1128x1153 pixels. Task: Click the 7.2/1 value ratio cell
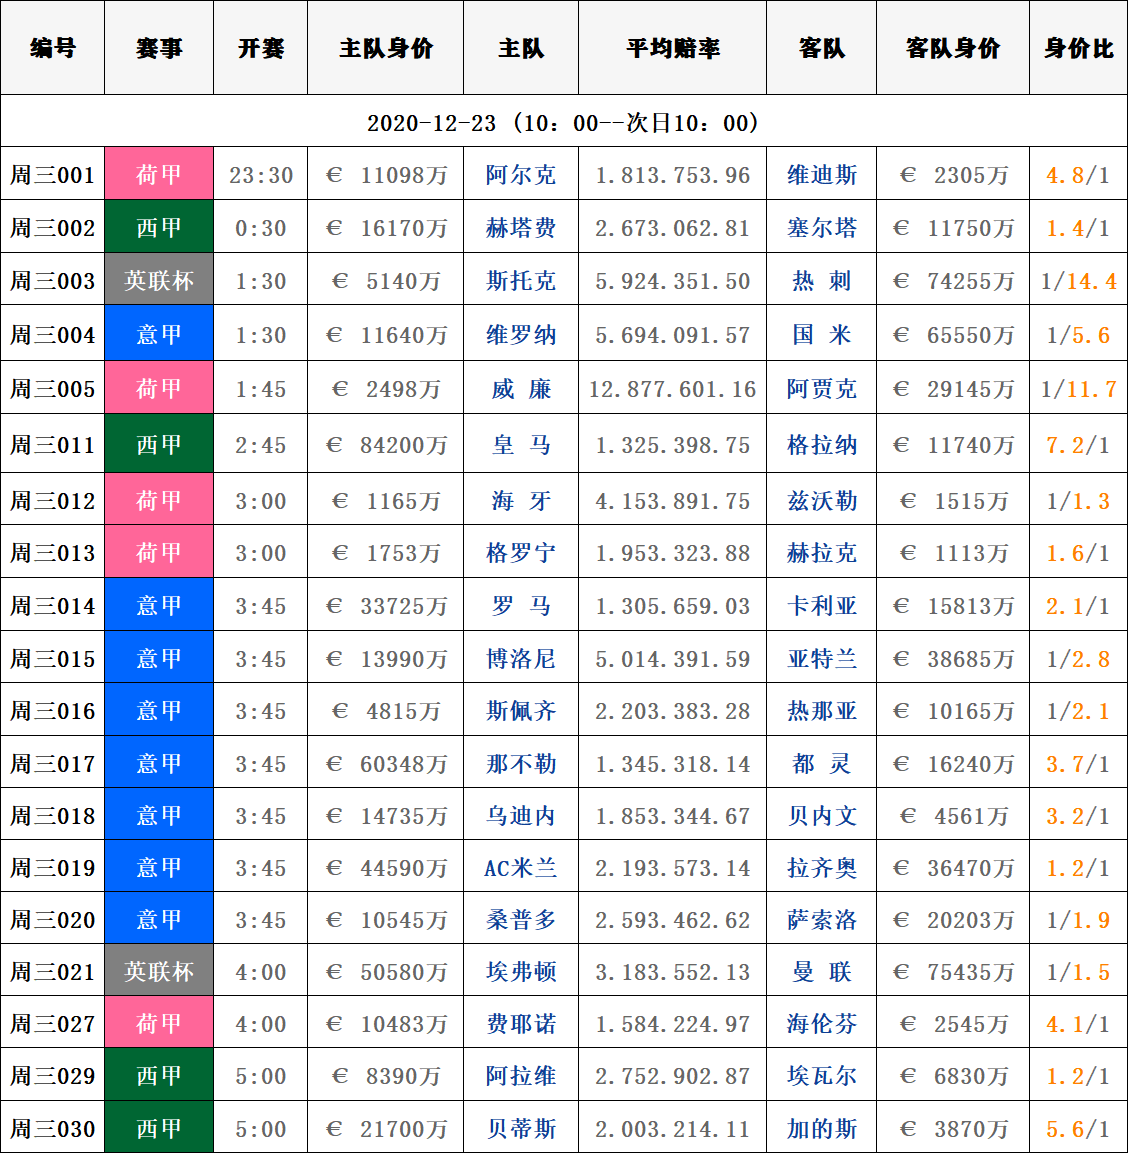[1078, 445]
